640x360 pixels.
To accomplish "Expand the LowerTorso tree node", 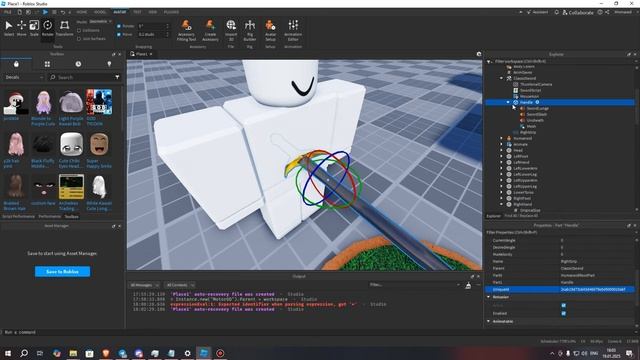I will click(502, 192).
